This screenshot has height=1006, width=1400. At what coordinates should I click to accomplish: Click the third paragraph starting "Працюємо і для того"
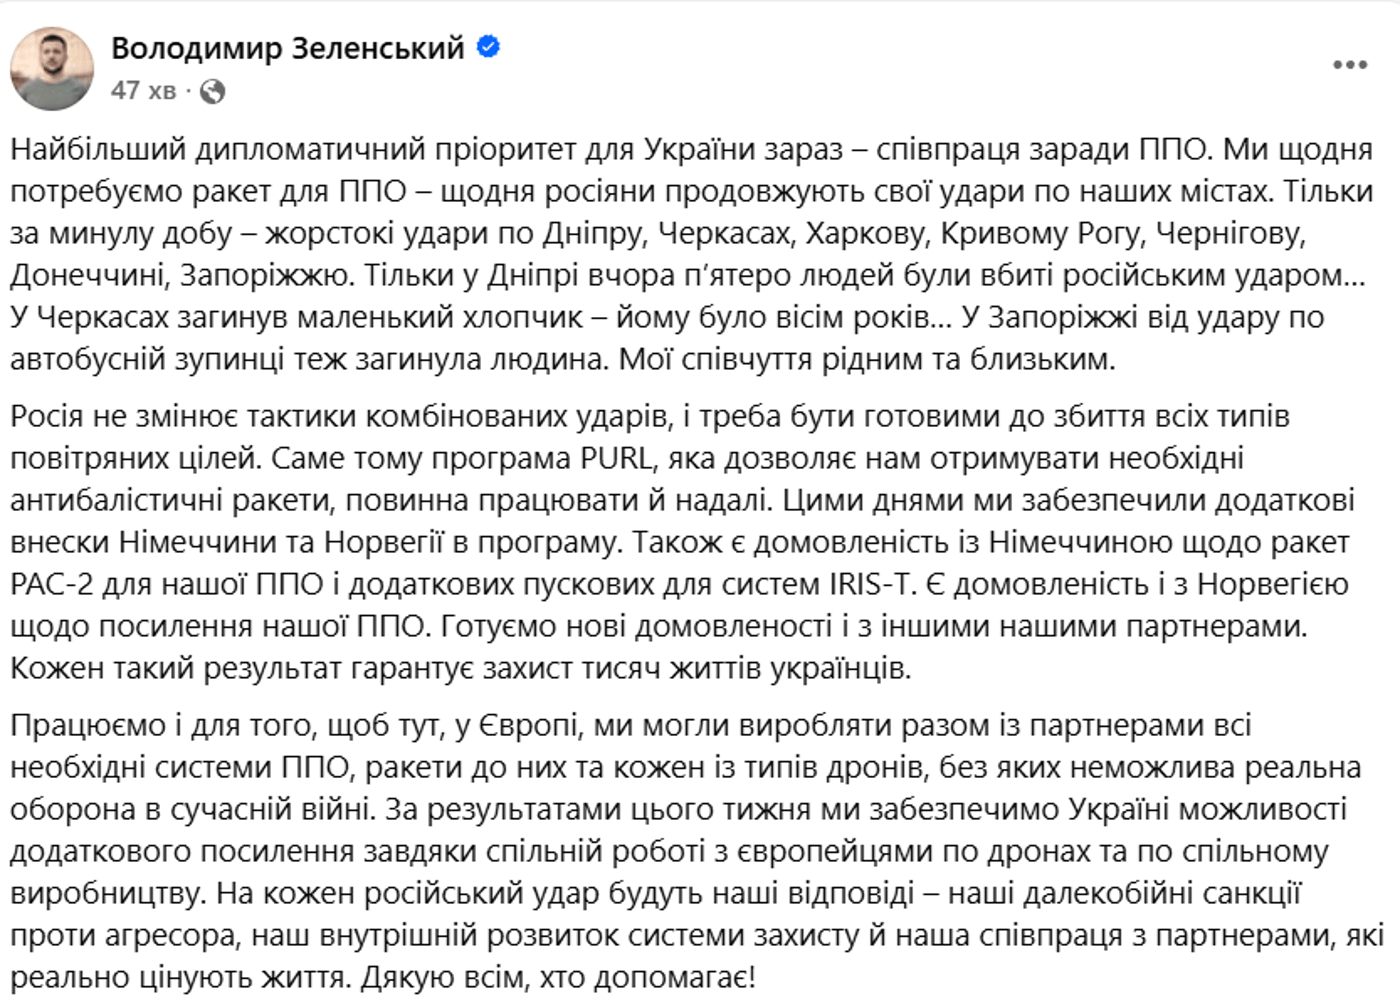690,850
